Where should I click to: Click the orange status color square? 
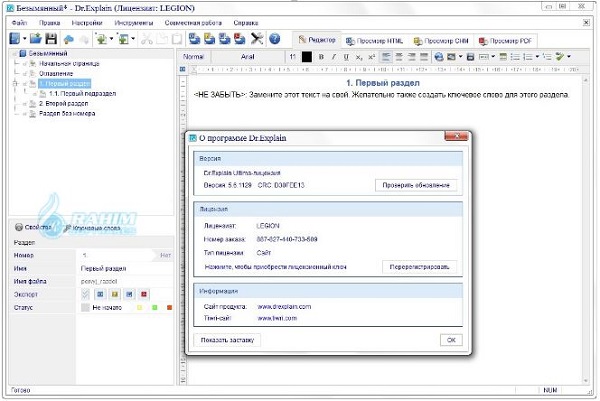pyautogui.click(x=170, y=308)
